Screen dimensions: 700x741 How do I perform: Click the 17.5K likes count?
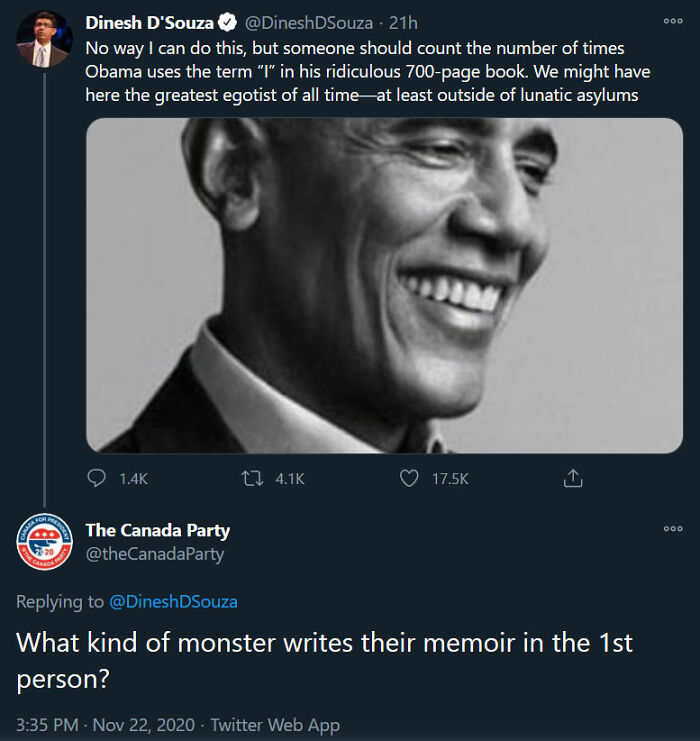[450, 479]
